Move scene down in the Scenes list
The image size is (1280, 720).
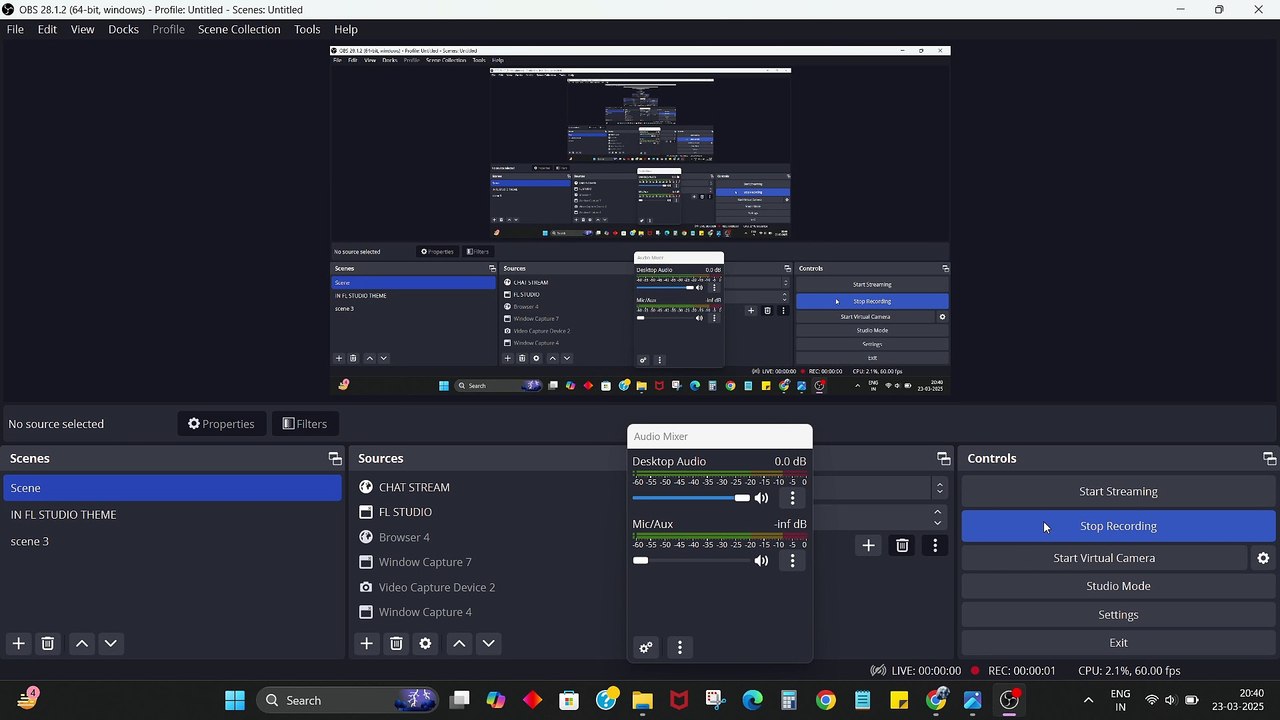(x=111, y=643)
